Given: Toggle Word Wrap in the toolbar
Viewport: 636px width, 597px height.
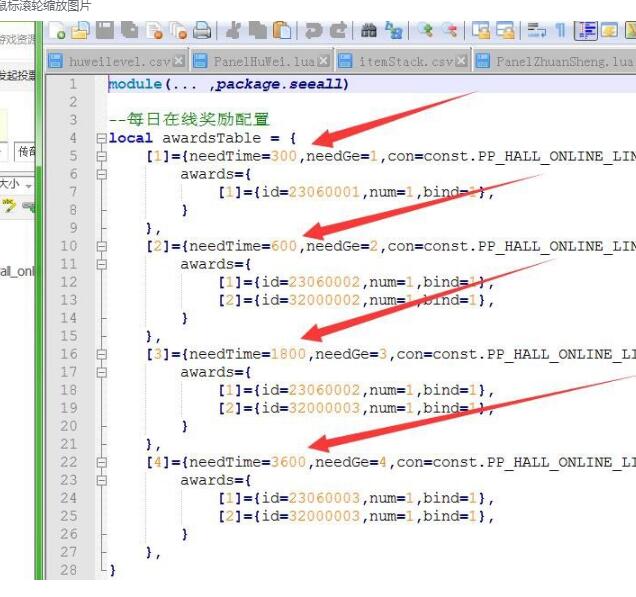Looking at the screenshot, I should (536, 31).
